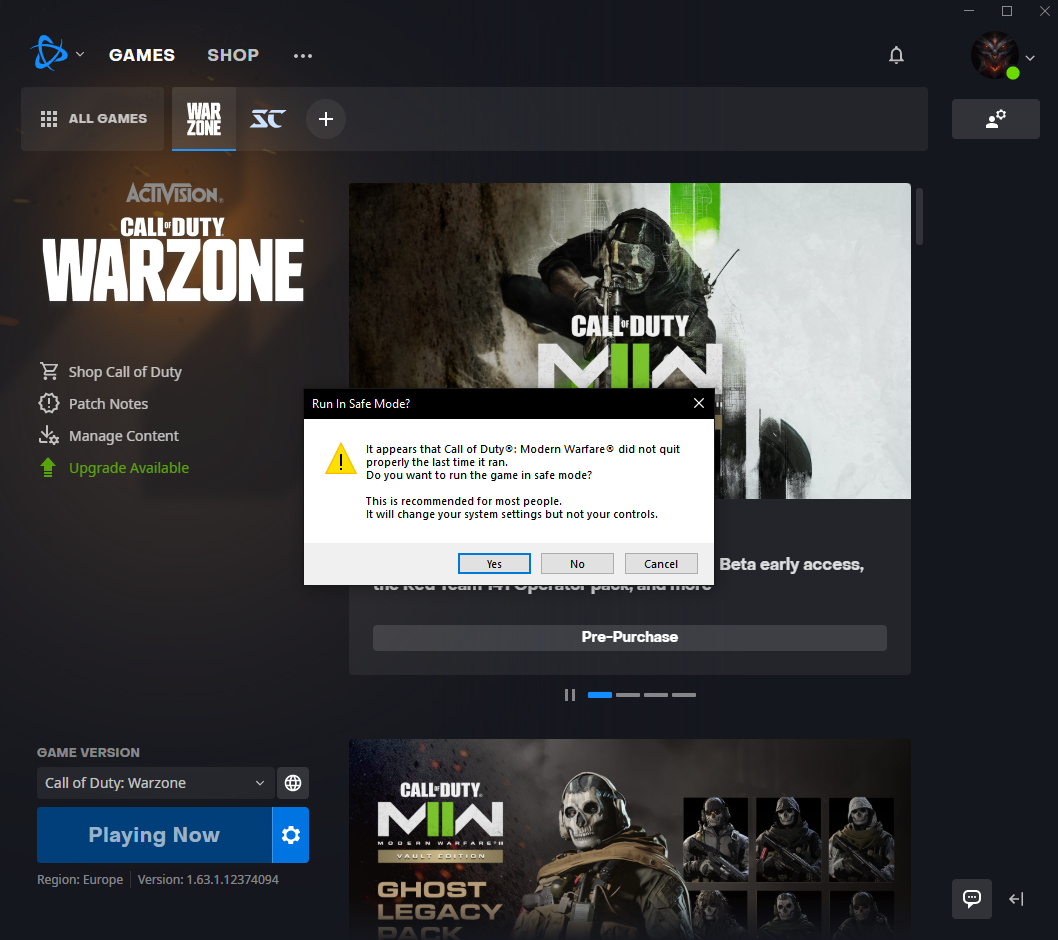
Task: Select the Warzone game tab
Action: 204,119
